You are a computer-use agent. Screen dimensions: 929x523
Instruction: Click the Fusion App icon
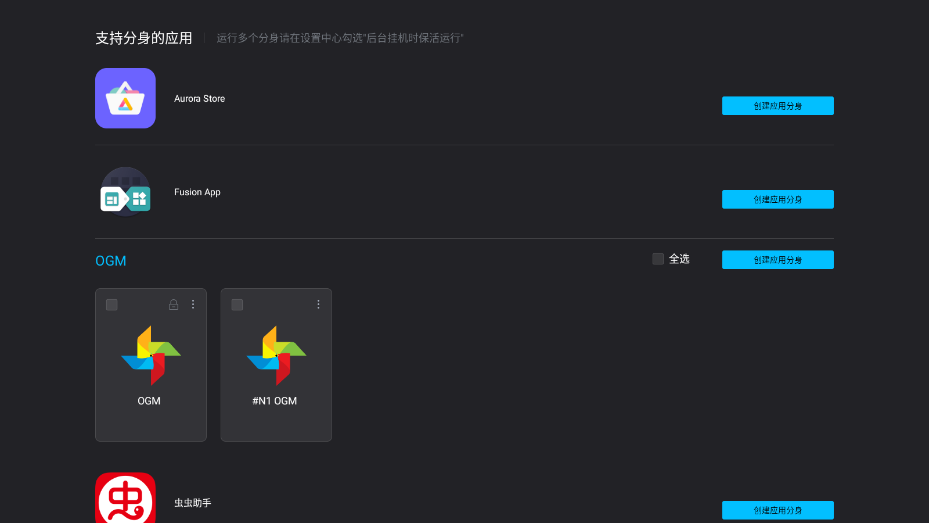pyautogui.click(x=125, y=192)
